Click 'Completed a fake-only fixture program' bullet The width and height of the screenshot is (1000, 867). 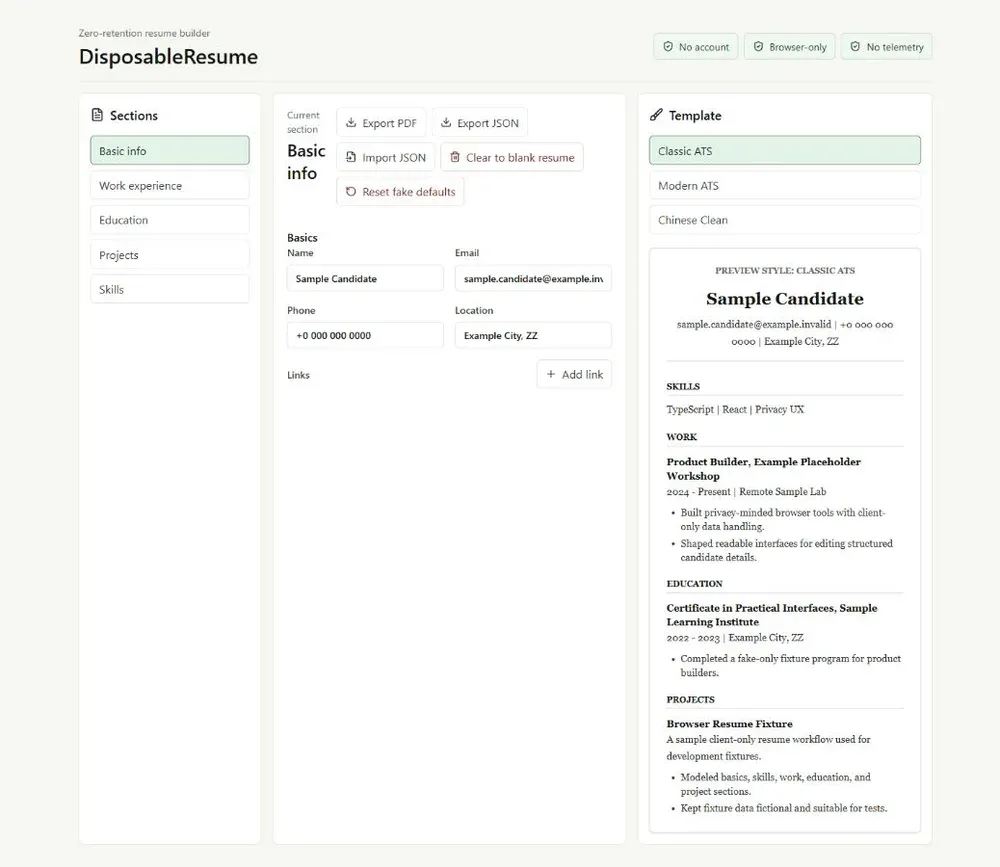point(791,665)
